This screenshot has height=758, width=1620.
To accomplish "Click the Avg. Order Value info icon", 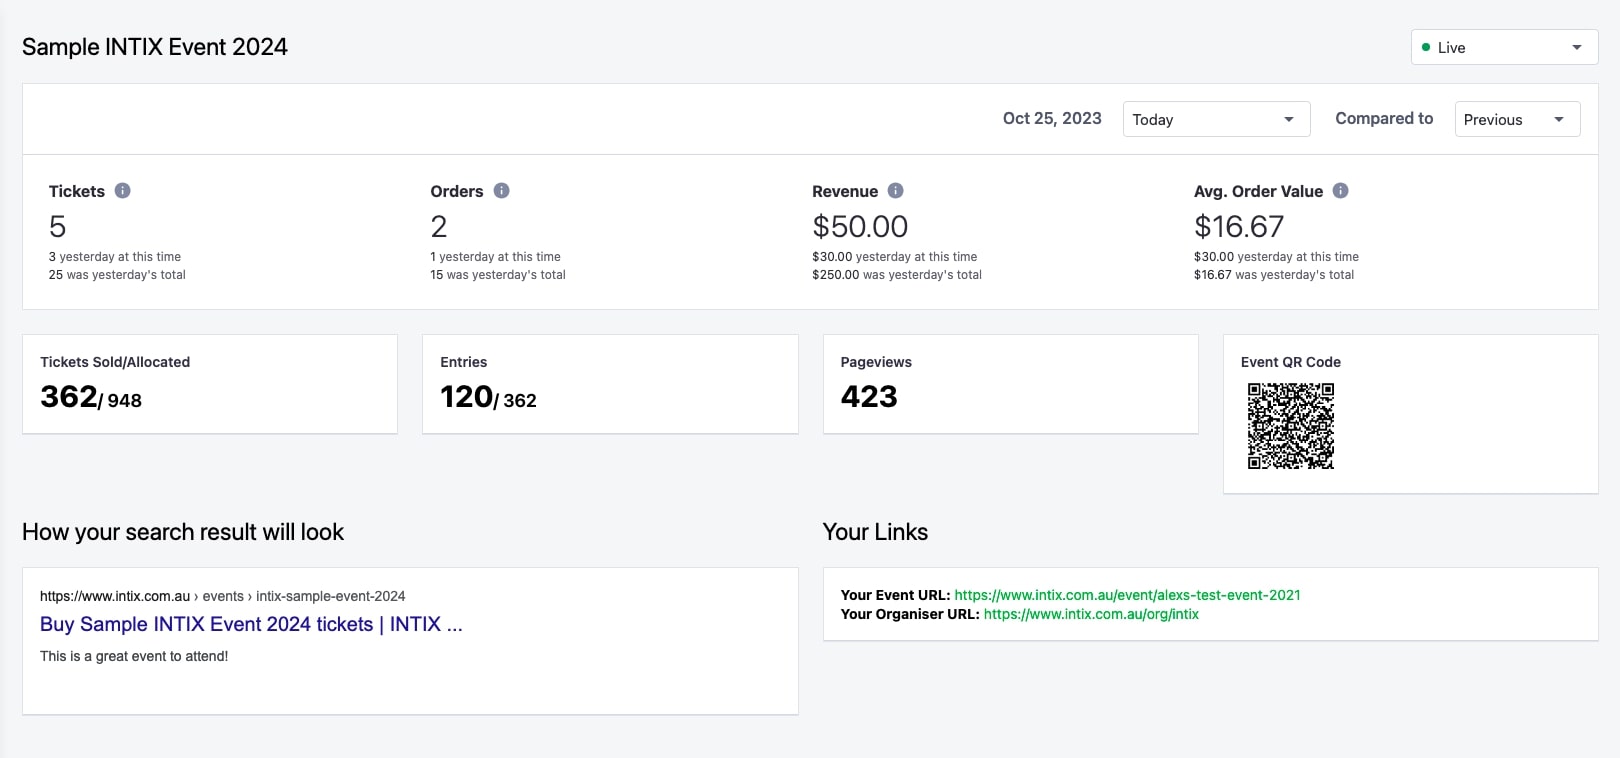I will click(x=1340, y=191).
